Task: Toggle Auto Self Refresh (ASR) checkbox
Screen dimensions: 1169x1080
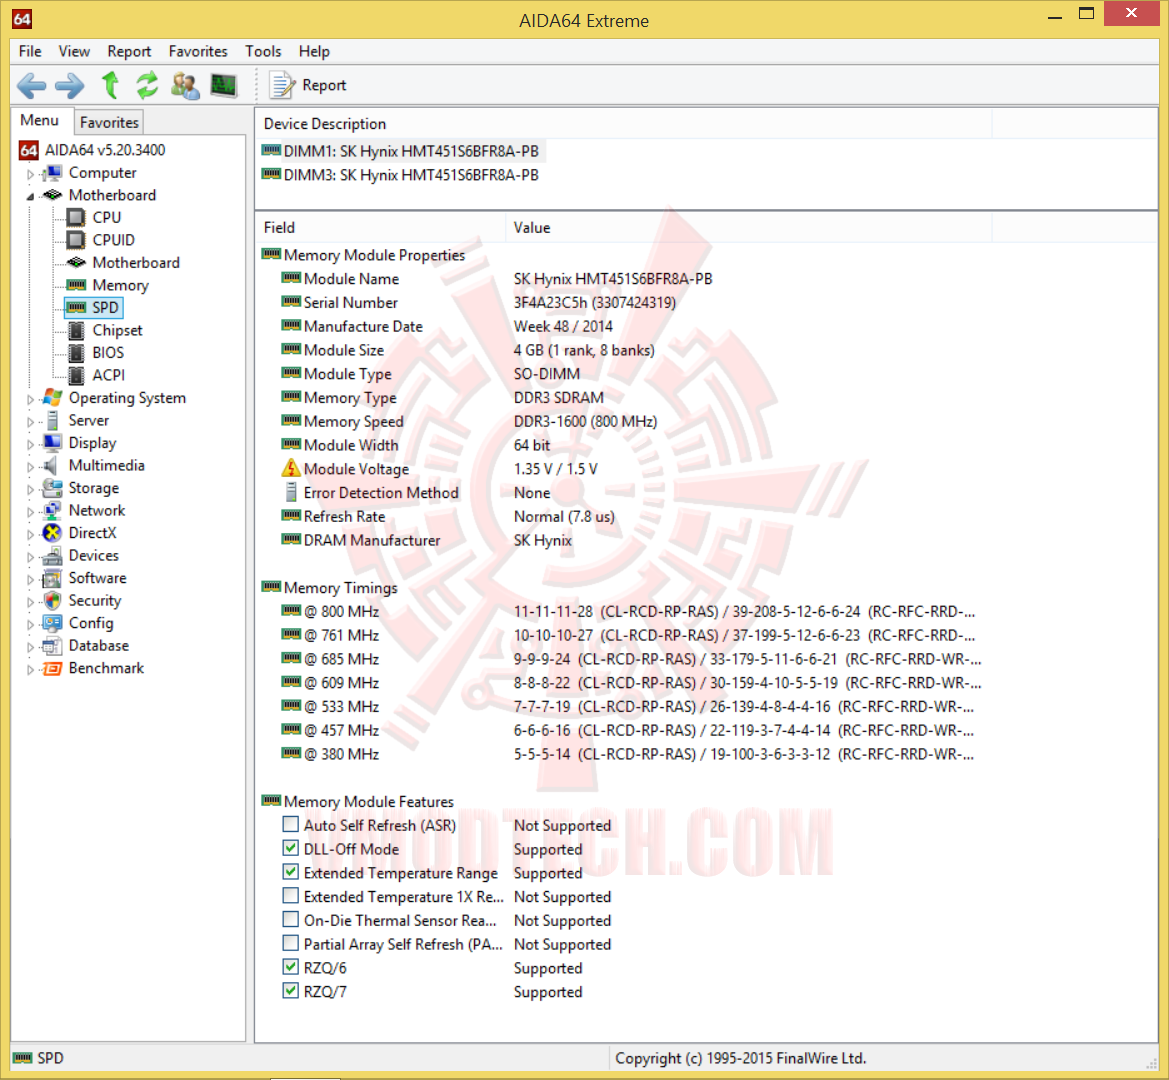Action: 291,824
